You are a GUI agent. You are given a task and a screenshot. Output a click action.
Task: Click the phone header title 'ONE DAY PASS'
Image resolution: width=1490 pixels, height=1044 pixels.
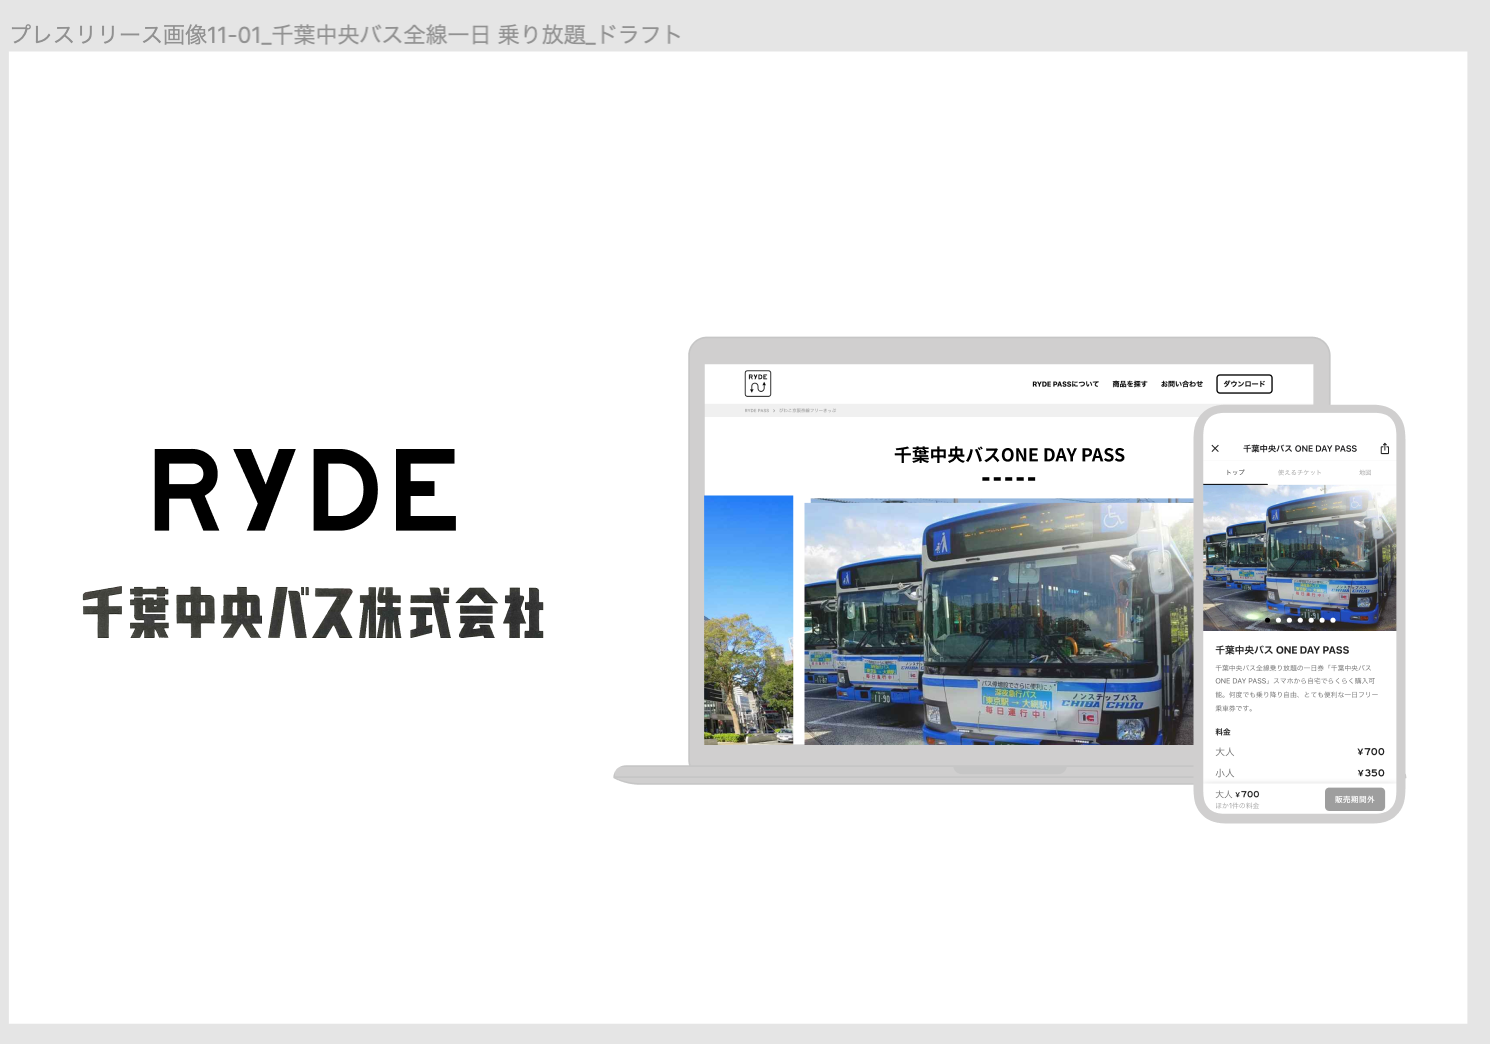(1300, 449)
